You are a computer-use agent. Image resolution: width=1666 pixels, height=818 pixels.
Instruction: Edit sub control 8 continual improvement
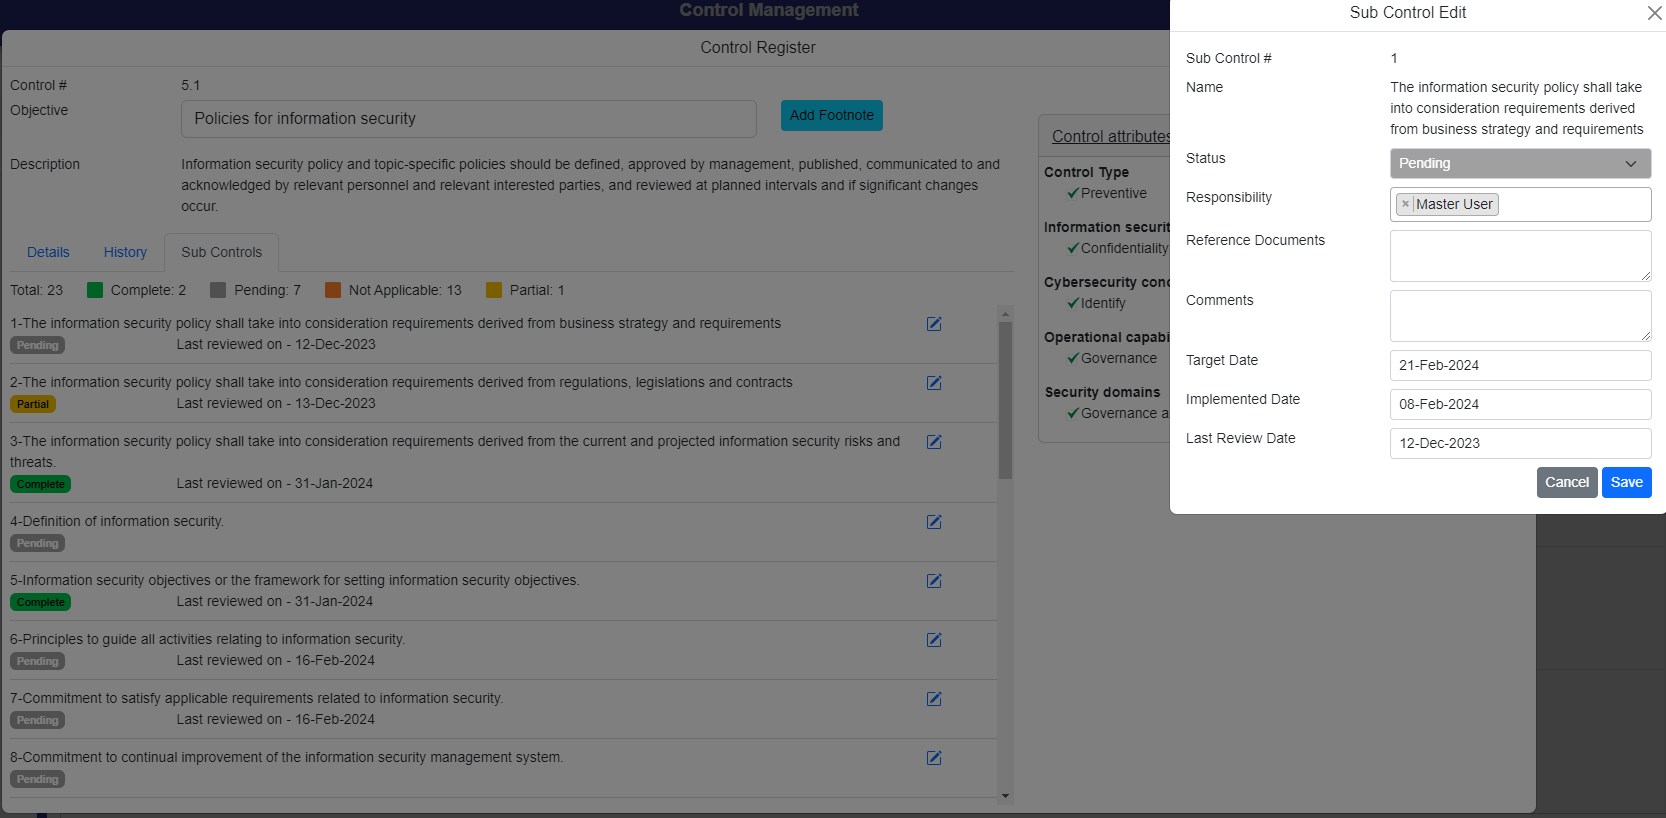point(934,758)
